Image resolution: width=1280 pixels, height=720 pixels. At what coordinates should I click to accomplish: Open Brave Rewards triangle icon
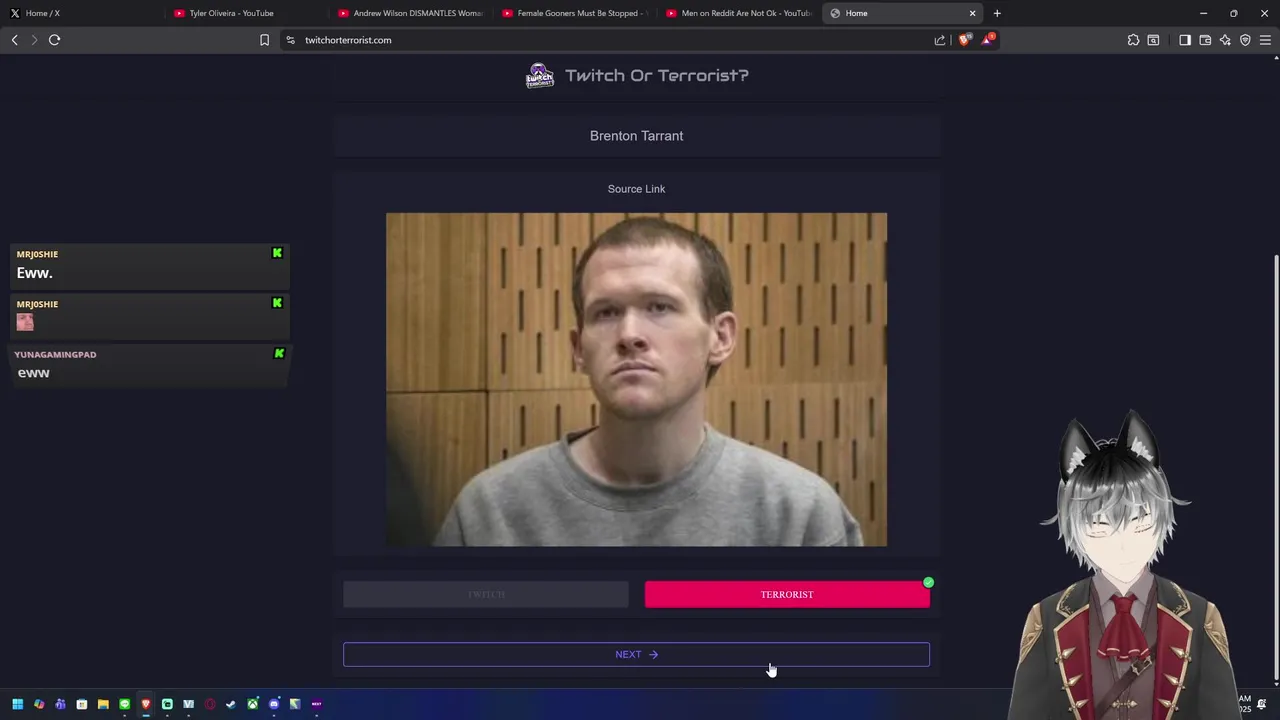(x=988, y=39)
